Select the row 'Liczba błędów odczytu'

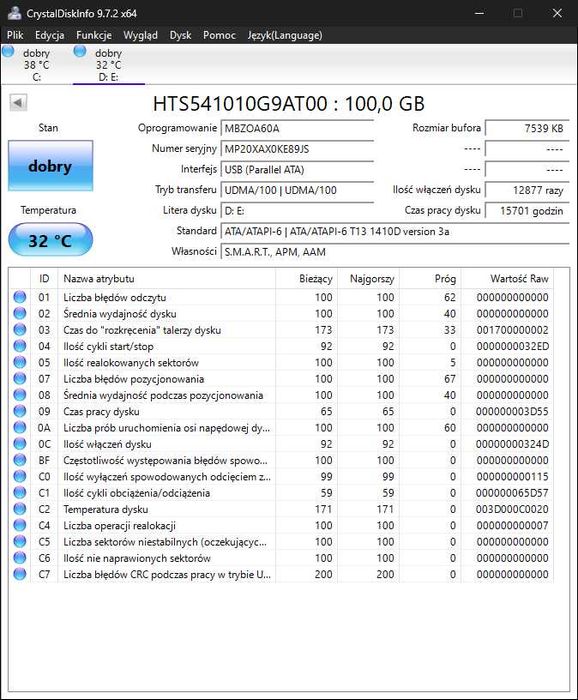(x=281, y=297)
